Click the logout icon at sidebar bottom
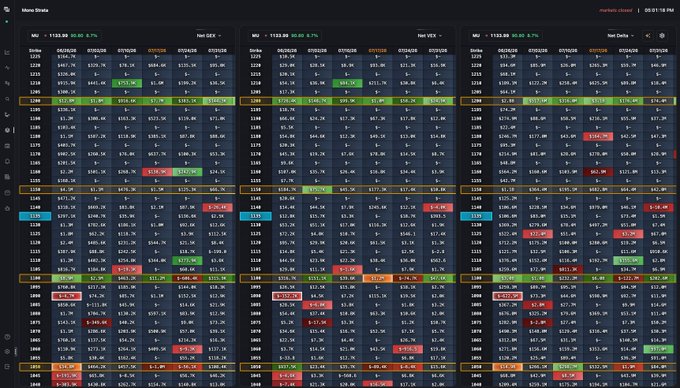Viewport: 680px width, 388px height. coord(7,367)
